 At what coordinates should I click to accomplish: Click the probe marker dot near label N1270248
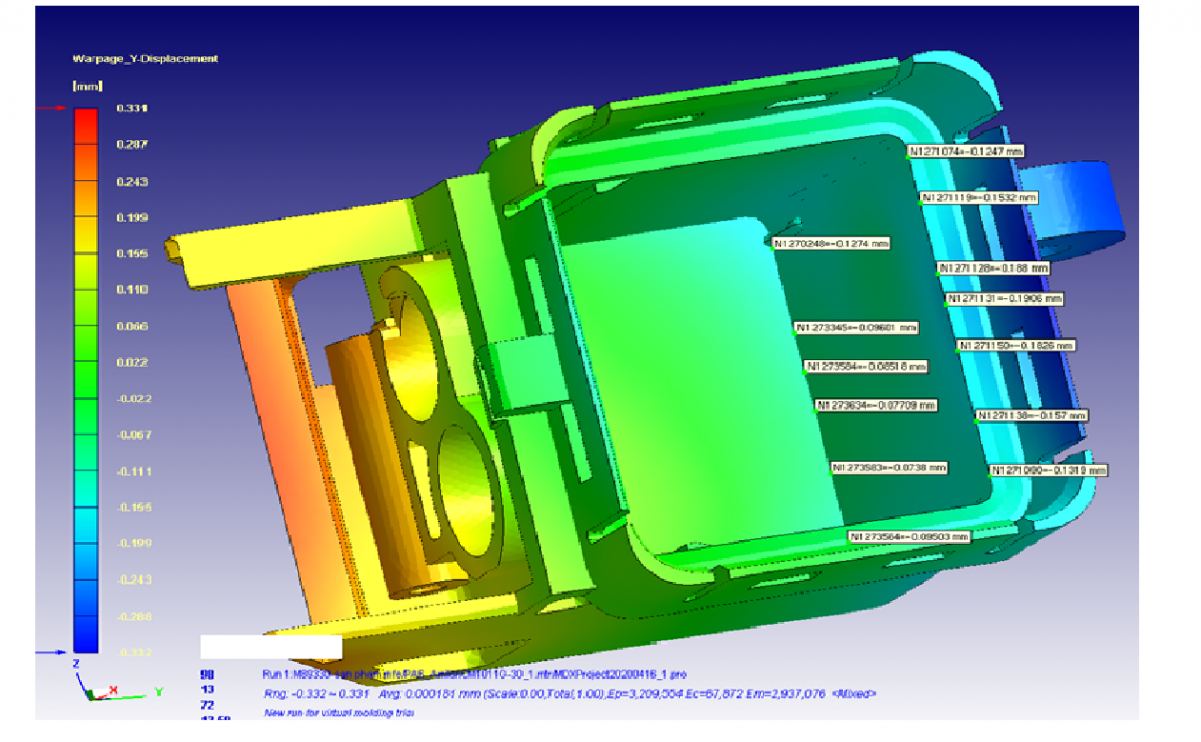tap(772, 249)
